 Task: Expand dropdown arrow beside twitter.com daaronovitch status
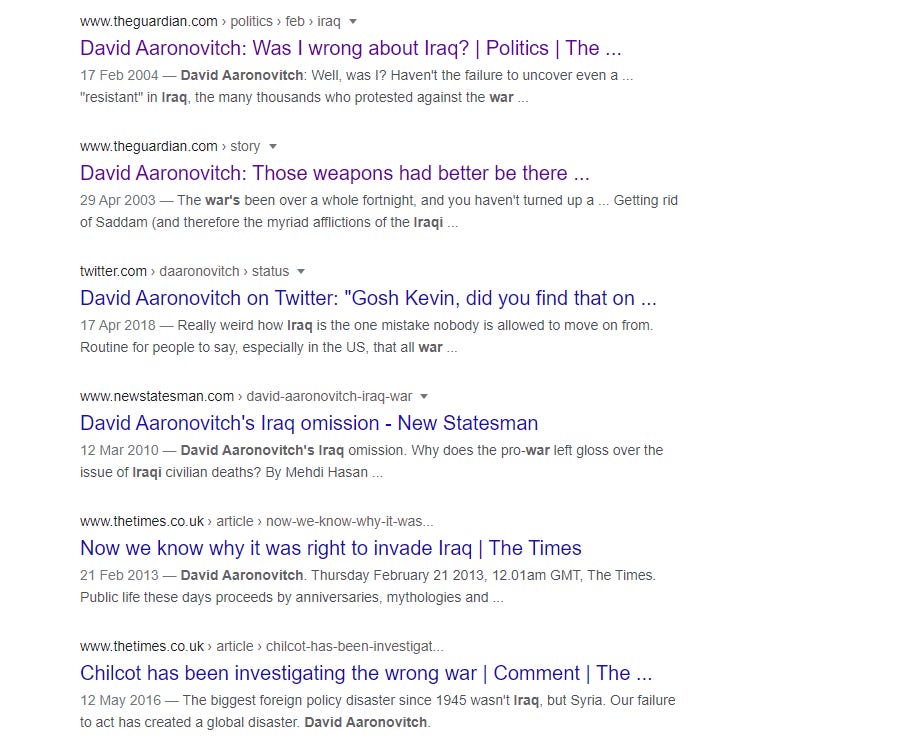pyautogui.click(x=300, y=271)
